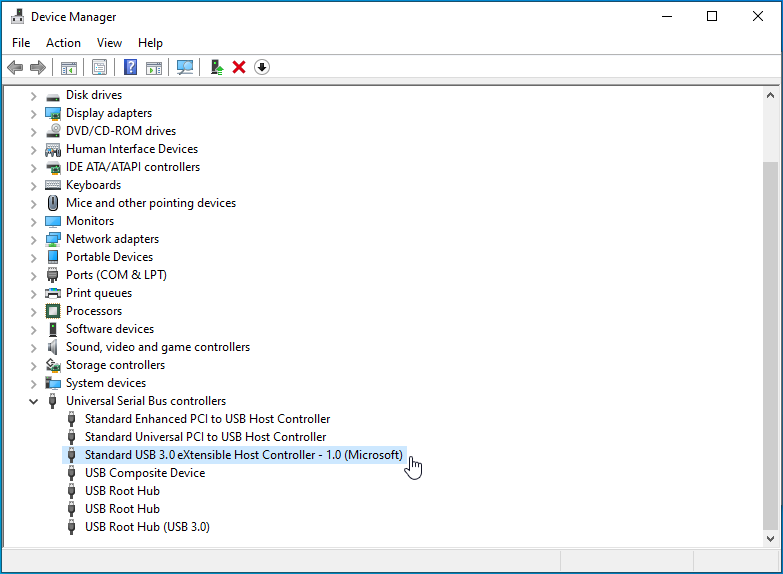
Task: Click the Update driver toolbar icon
Action: 216,67
